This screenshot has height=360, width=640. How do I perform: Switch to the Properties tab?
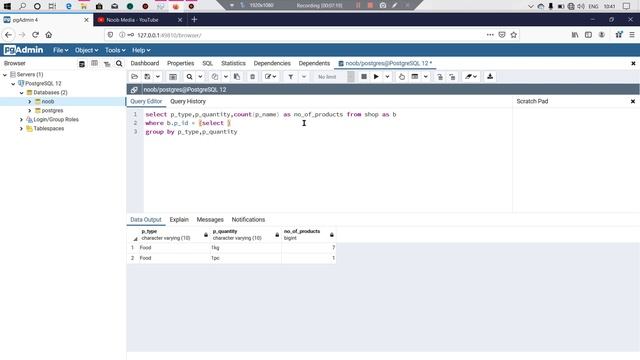pyautogui.click(x=180, y=63)
